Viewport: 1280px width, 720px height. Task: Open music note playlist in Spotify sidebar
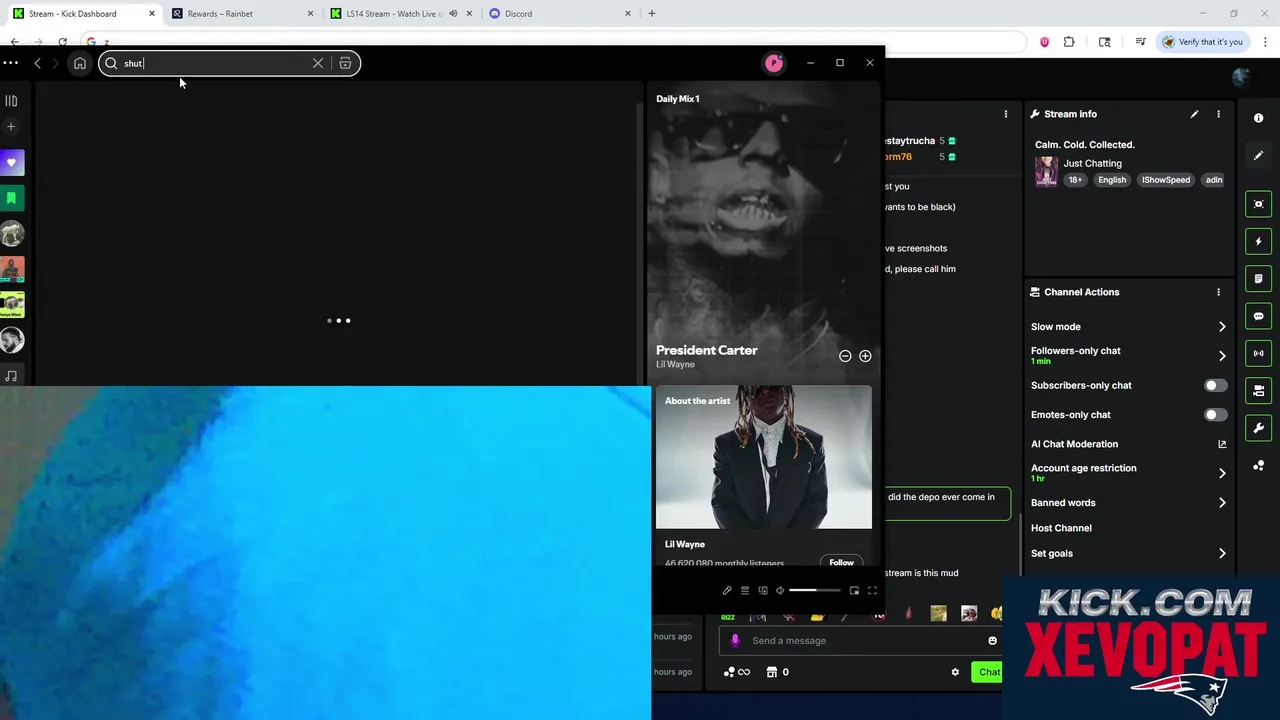(x=12, y=376)
